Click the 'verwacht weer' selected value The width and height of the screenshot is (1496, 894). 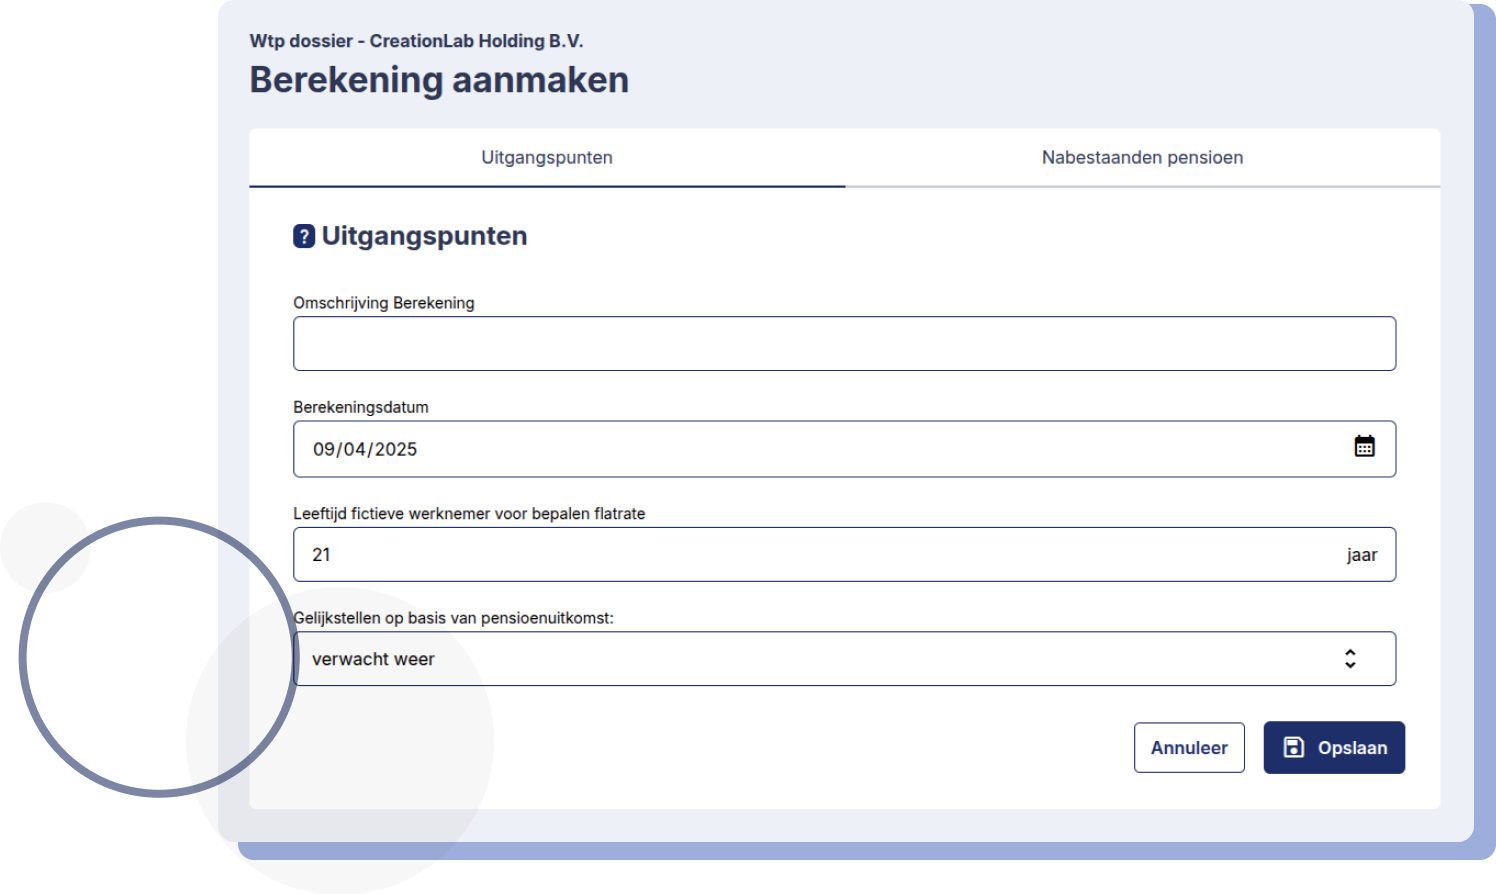pyautogui.click(x=373, y=659)
